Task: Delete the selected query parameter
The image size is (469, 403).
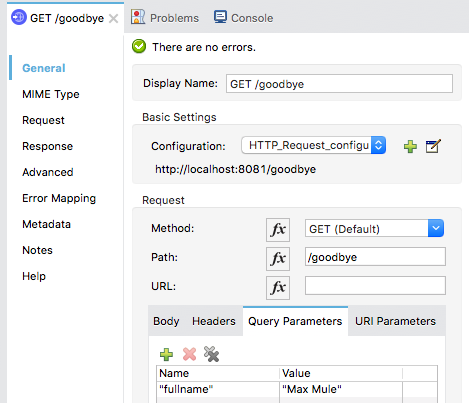Action: [x=189, y=354]
